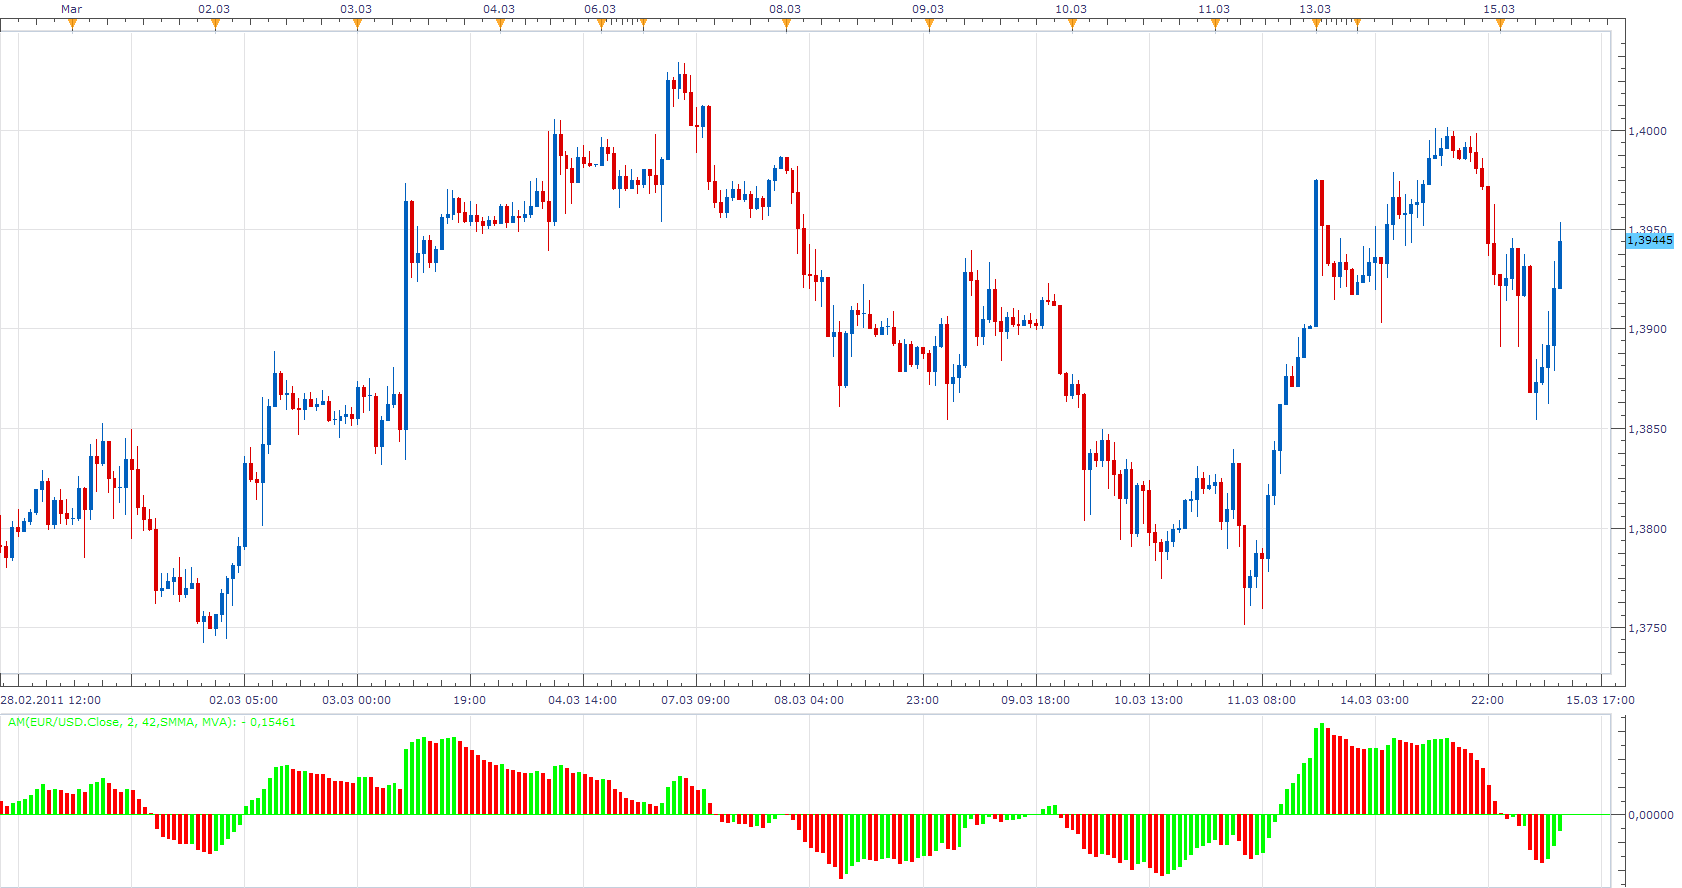Image resolution: width=1682 pixels, height=888 pixels.
Task: Click the 1,3750 price axis label
Action: point(1648,628)
